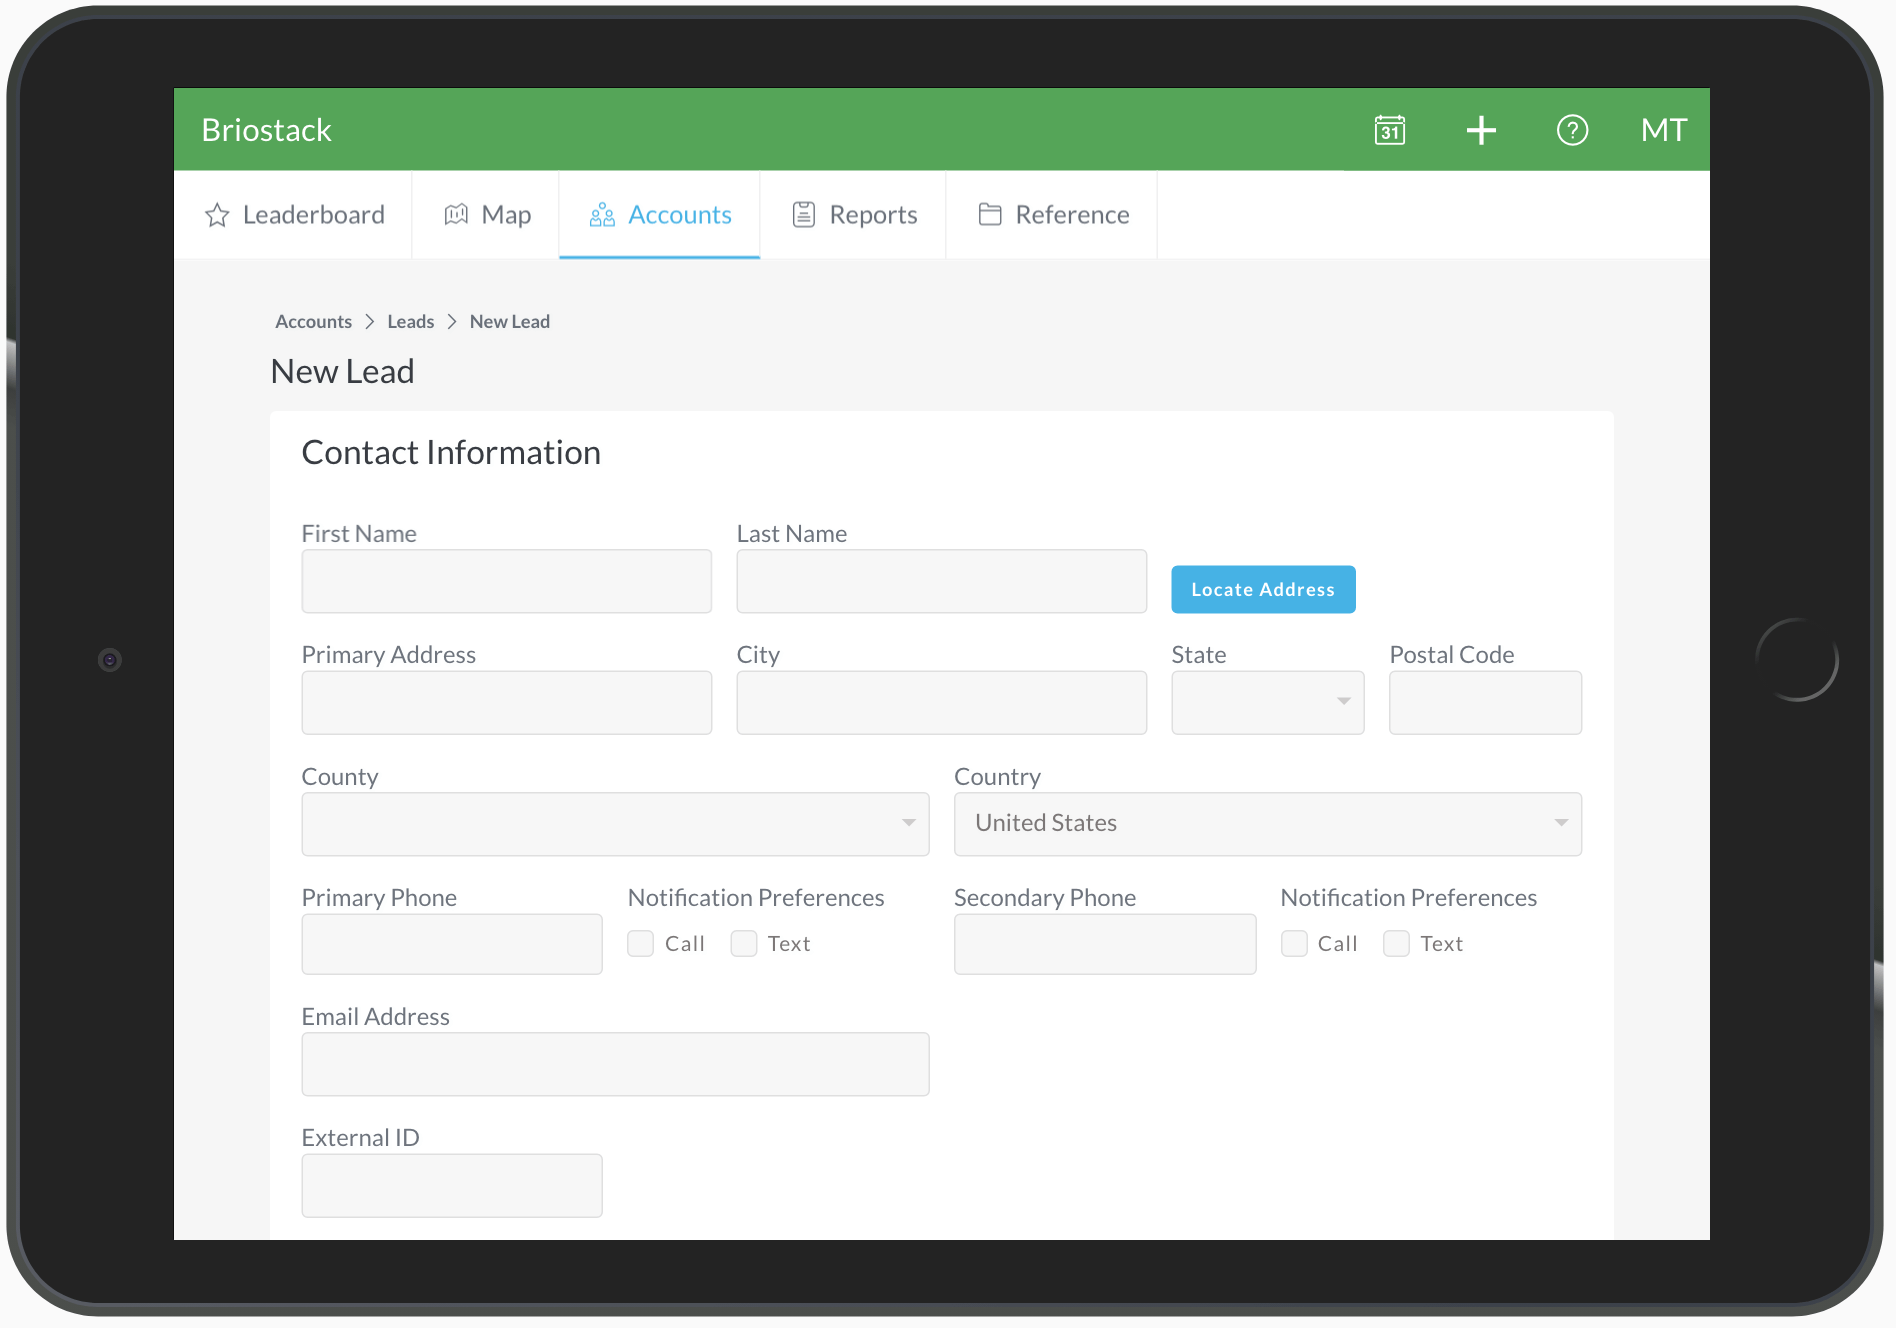Click the New Lead breadcrumb
The height and width of the screenshot is (1328, 1896).
coord(510,322)
